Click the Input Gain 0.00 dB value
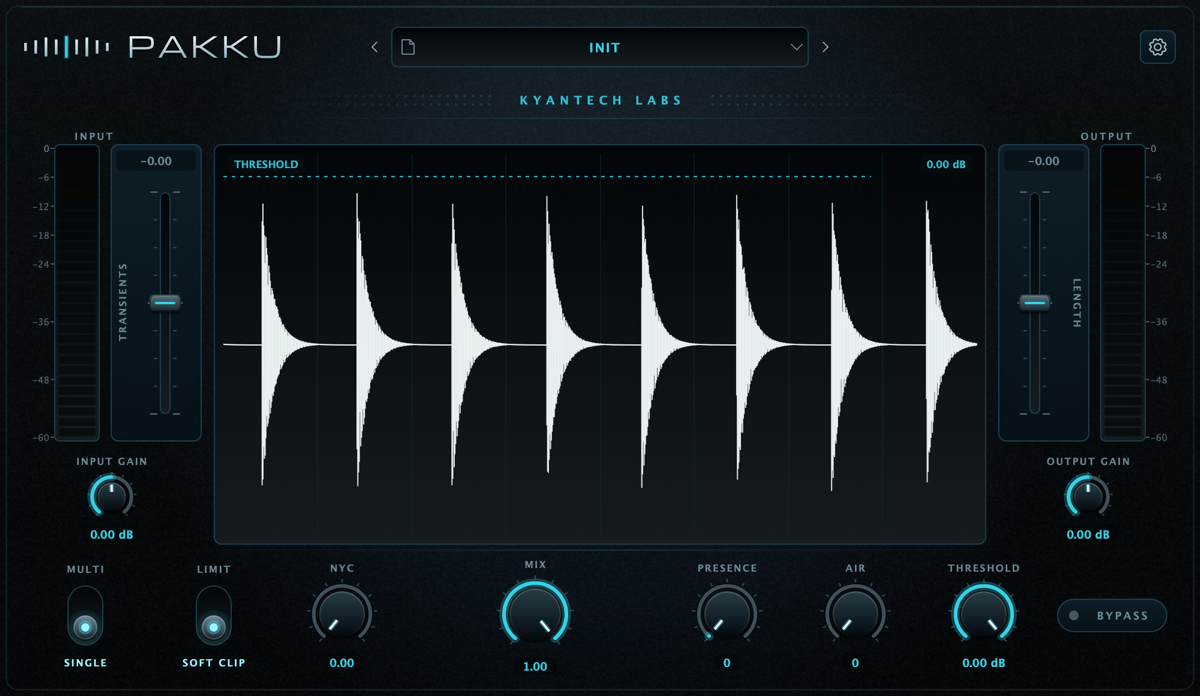Image resolution: width=1200 pixels, height=696 pixels. click(x=111, y=535)
